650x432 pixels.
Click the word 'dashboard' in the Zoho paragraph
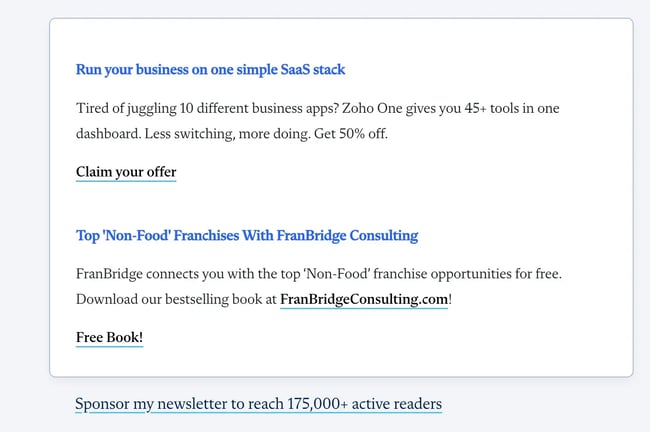[108, 134]
